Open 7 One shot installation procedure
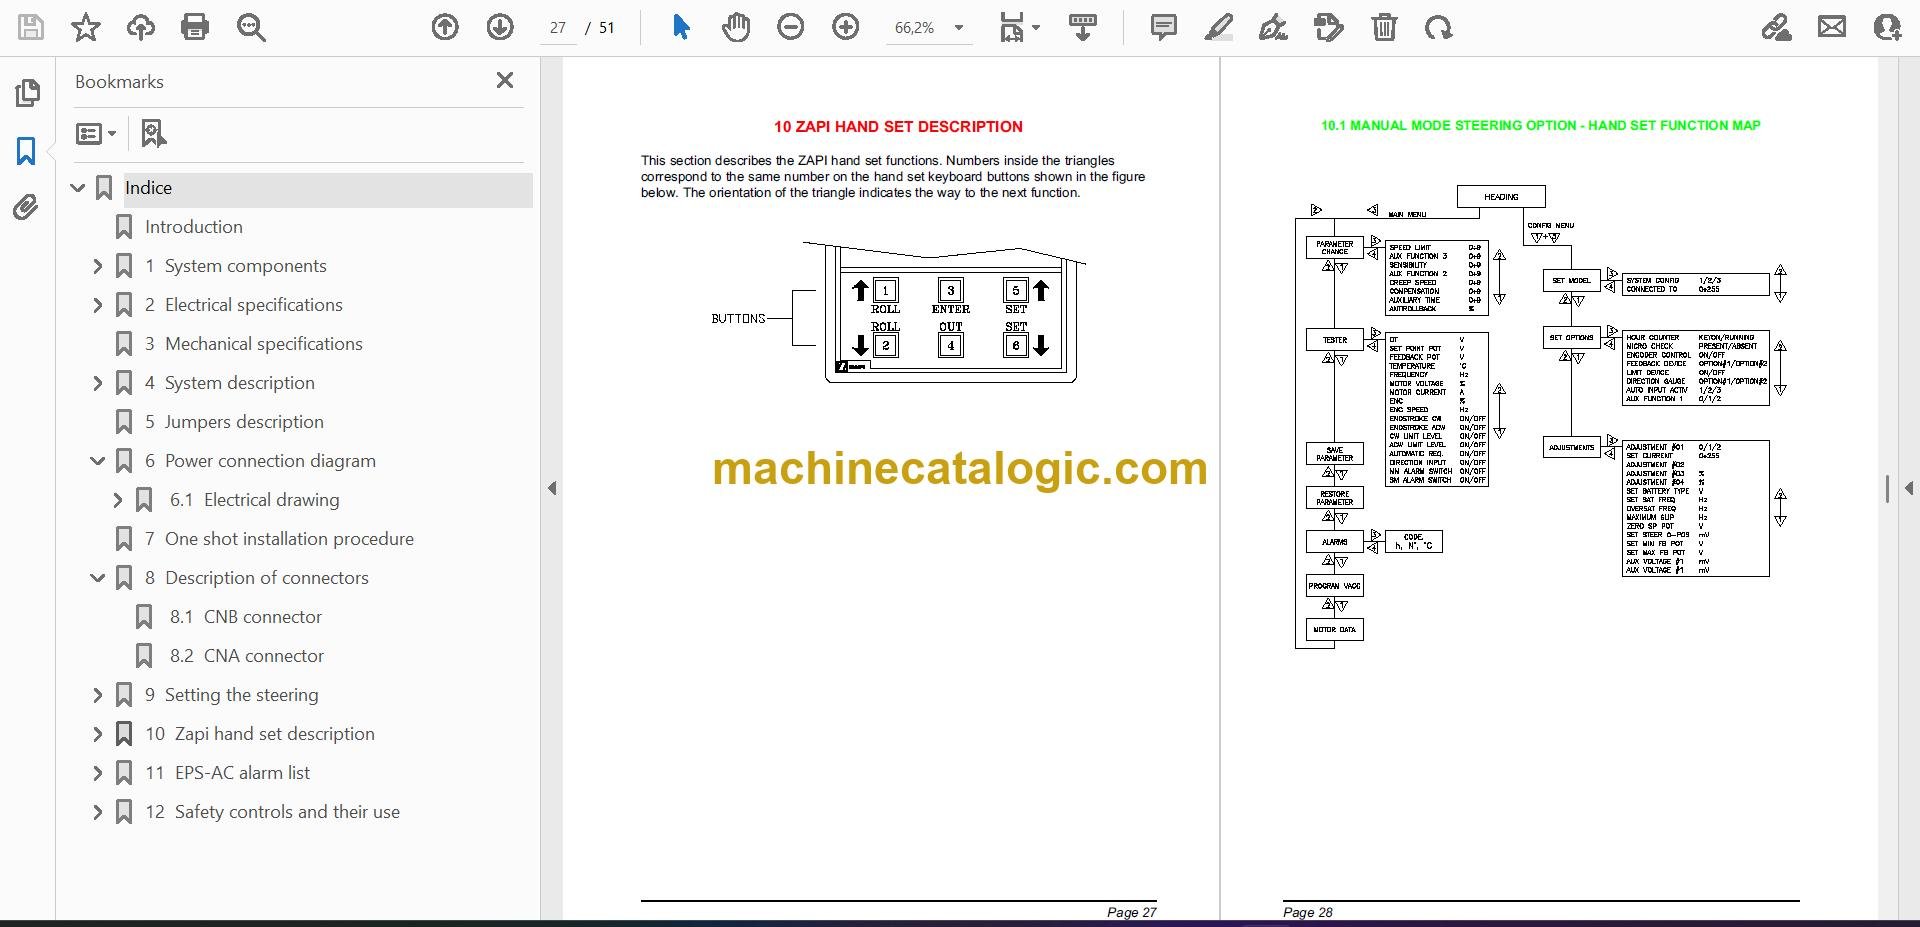This screenshot has width=1920, height=927. click(x=279, y=539)
